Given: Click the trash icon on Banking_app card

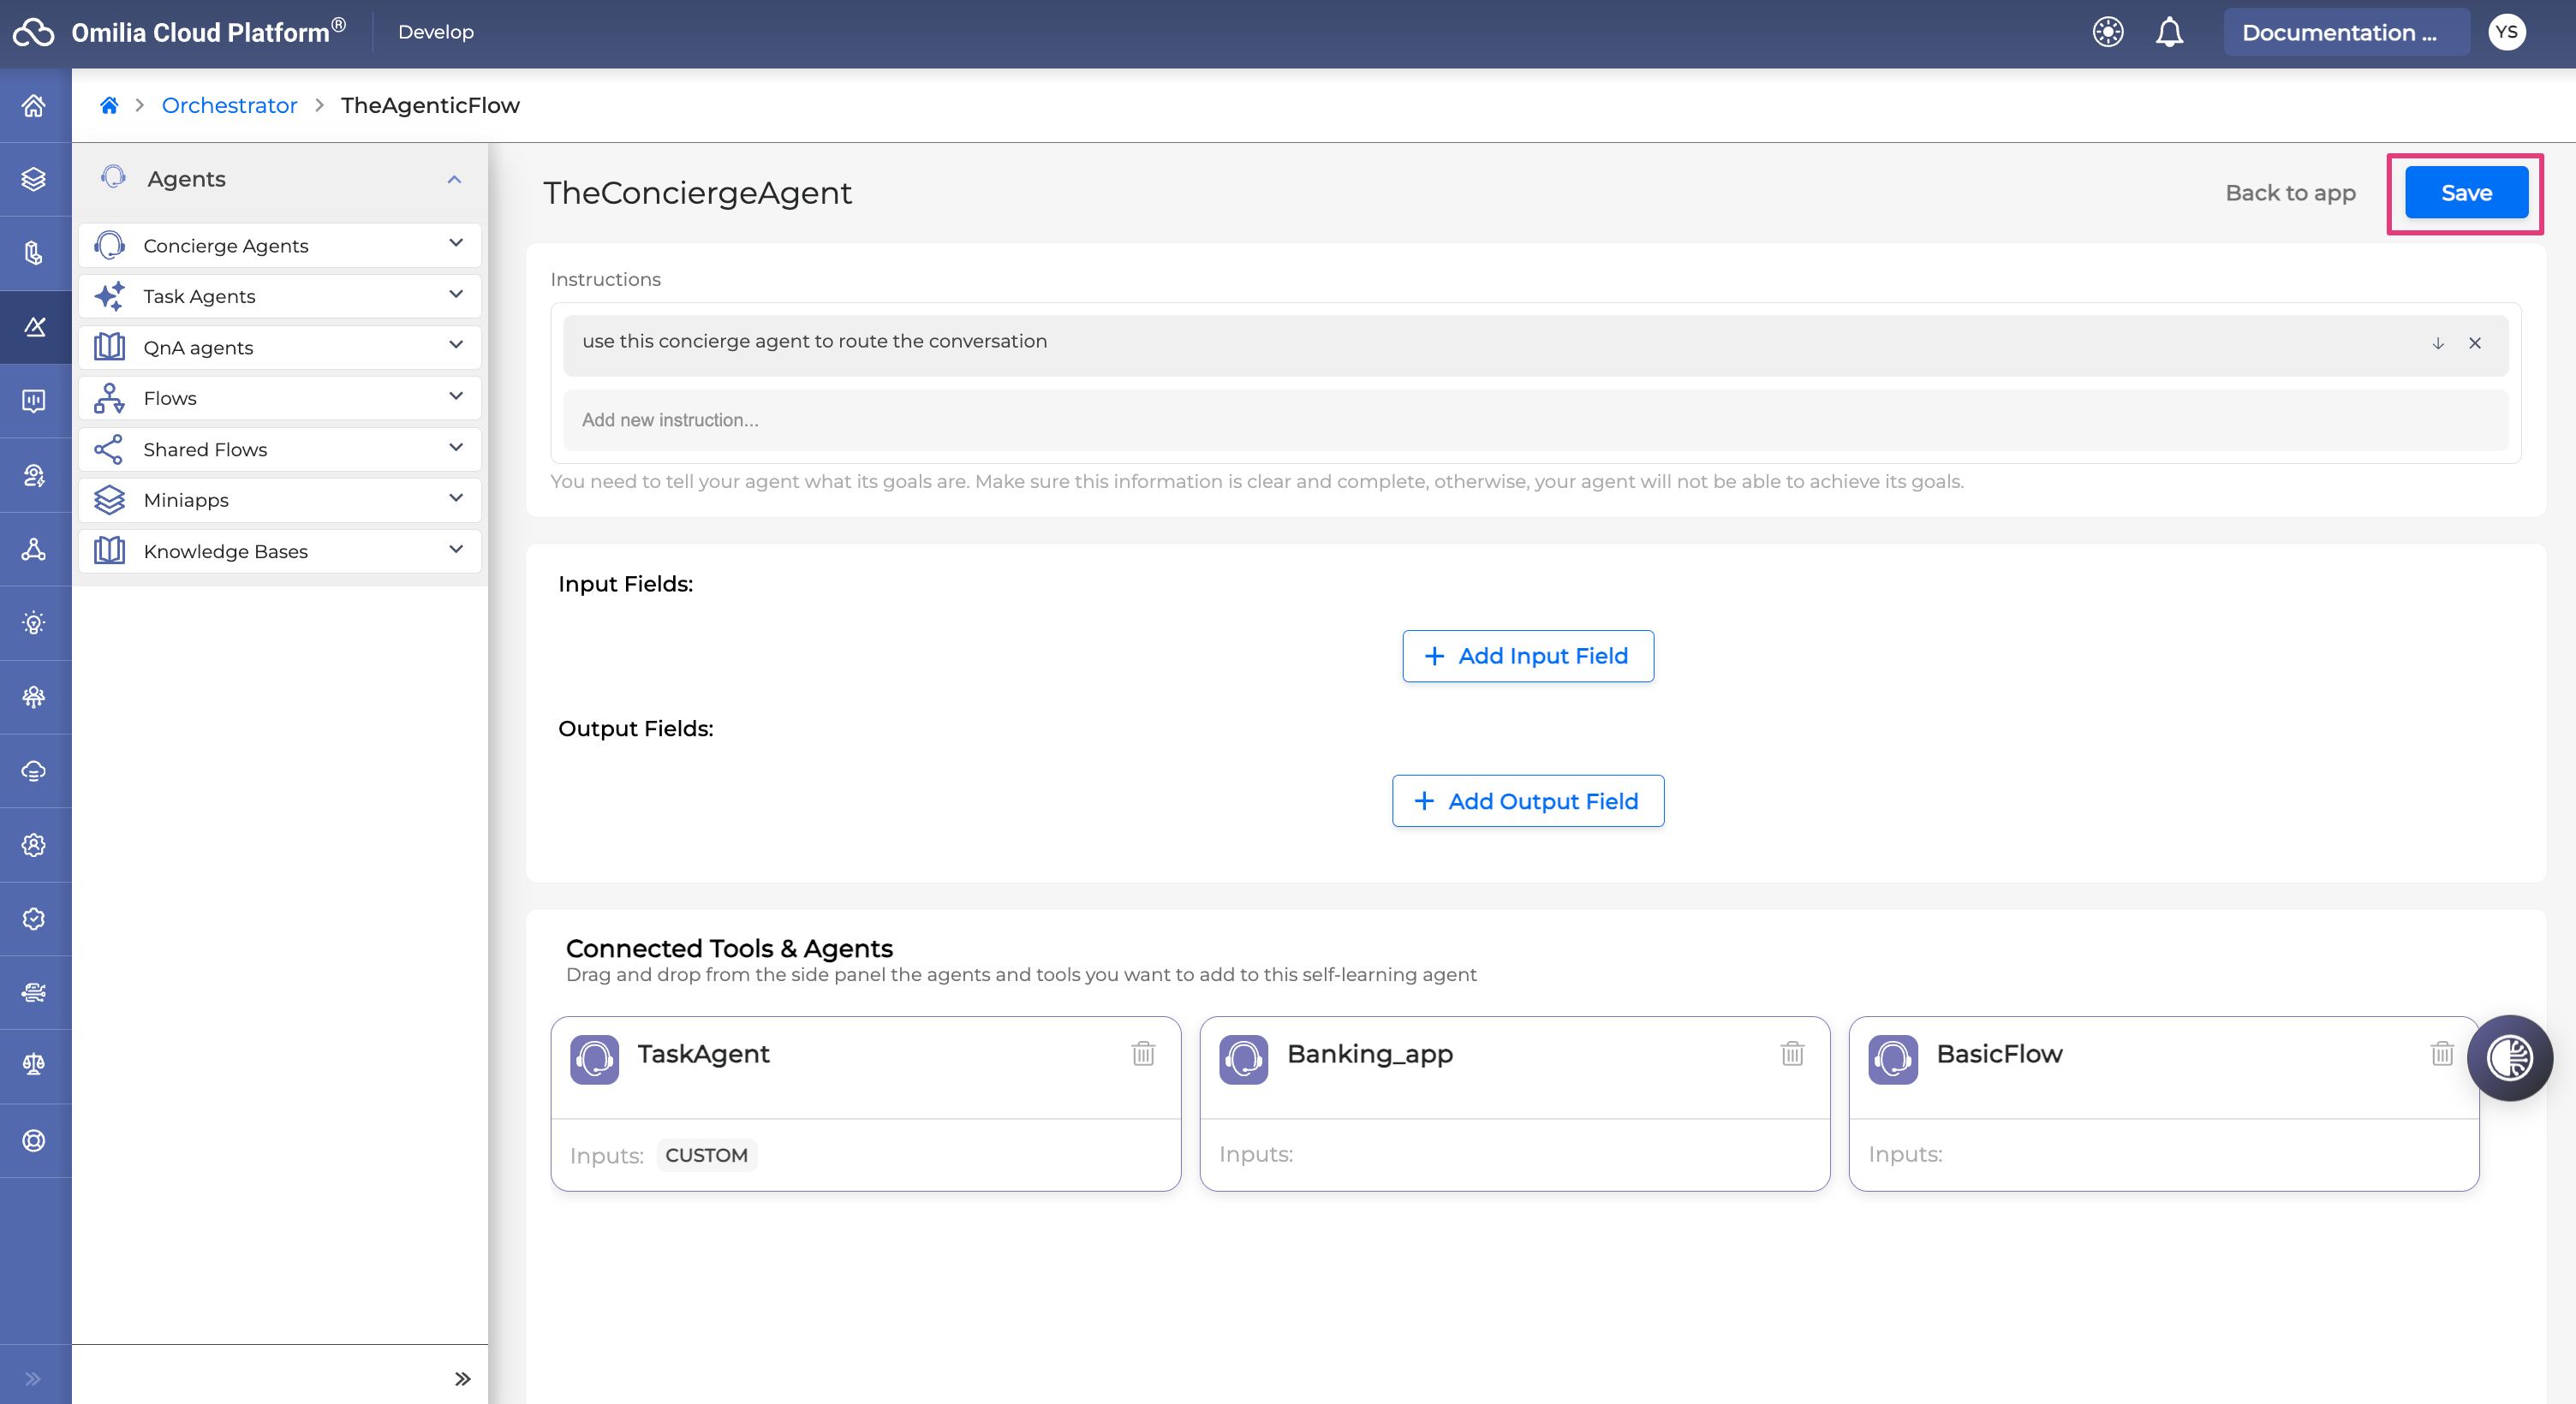Looking at the screenshot, I should [1792, 1053].
